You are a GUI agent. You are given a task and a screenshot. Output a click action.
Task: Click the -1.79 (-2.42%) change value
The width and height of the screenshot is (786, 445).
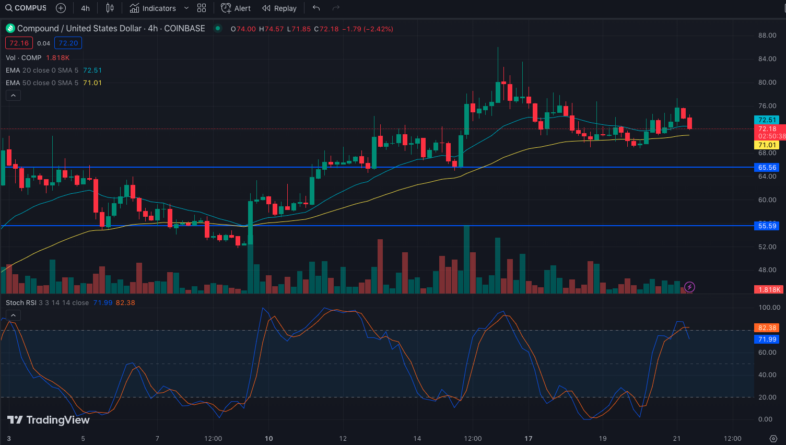pos(367,29)
